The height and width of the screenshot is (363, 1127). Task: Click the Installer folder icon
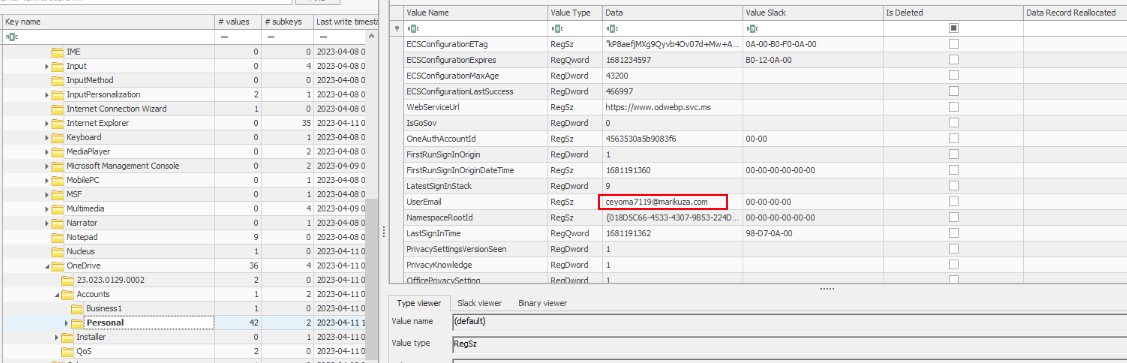[x=67, y=337]
